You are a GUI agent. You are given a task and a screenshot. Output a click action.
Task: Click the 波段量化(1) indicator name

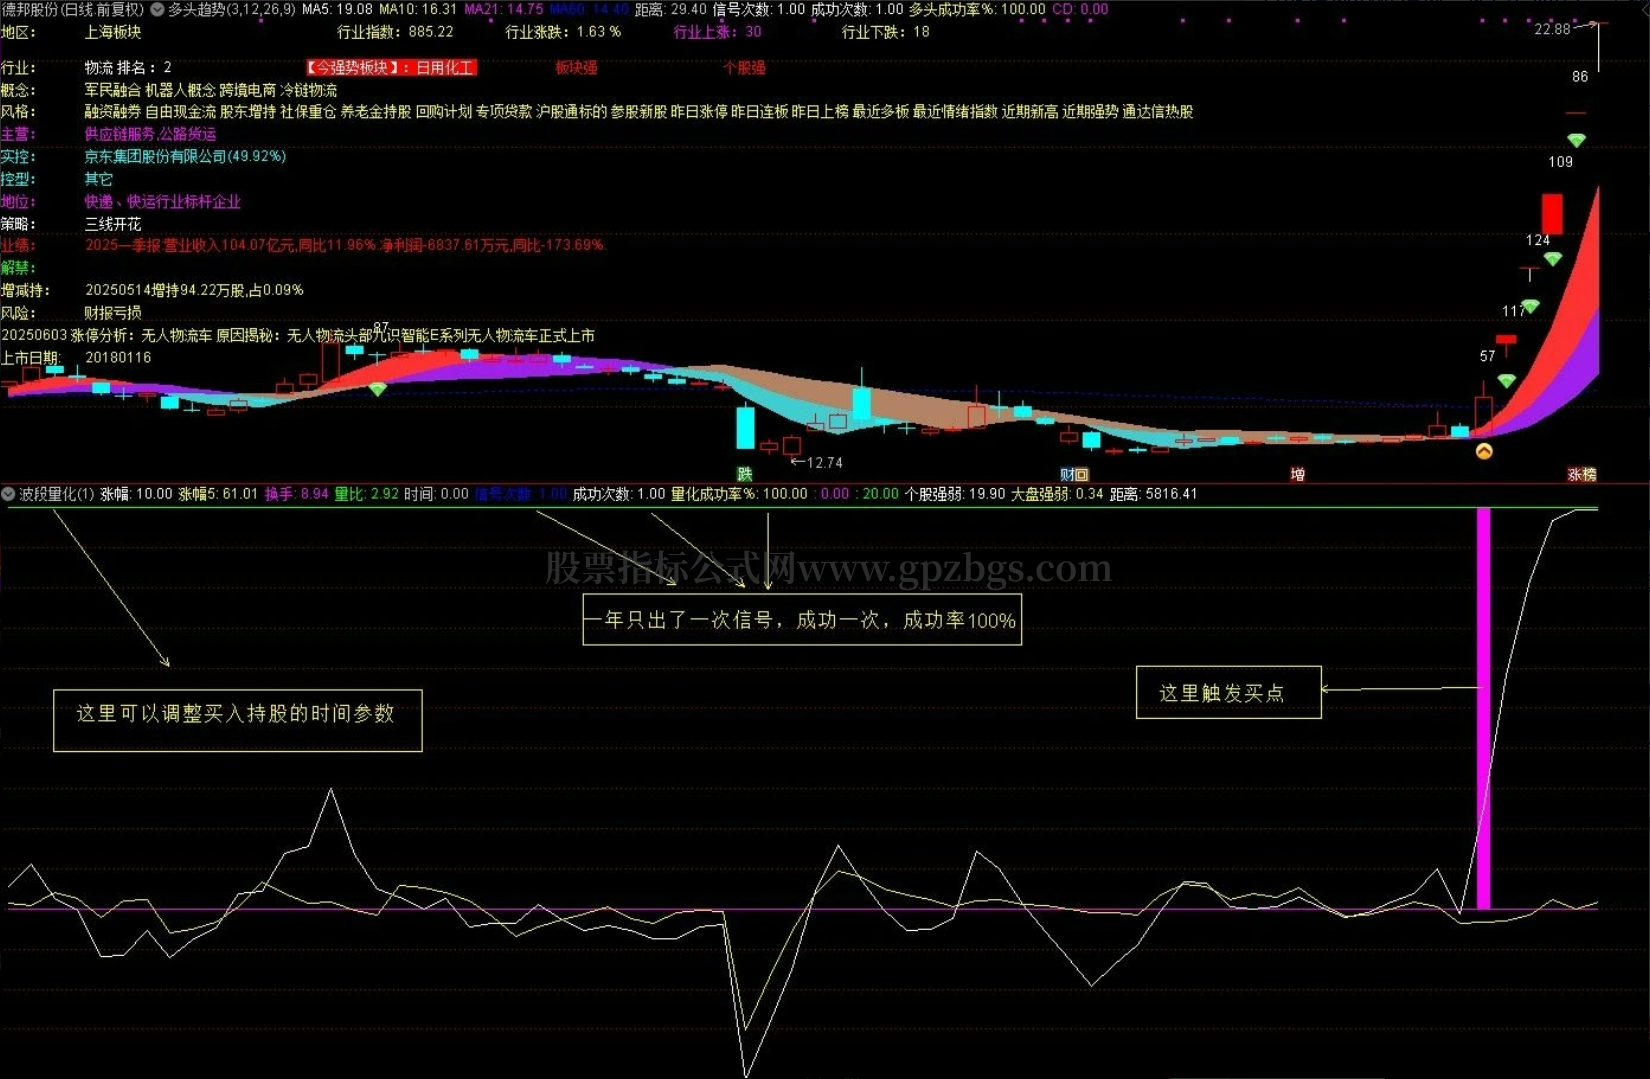click(x=57, y=494)
